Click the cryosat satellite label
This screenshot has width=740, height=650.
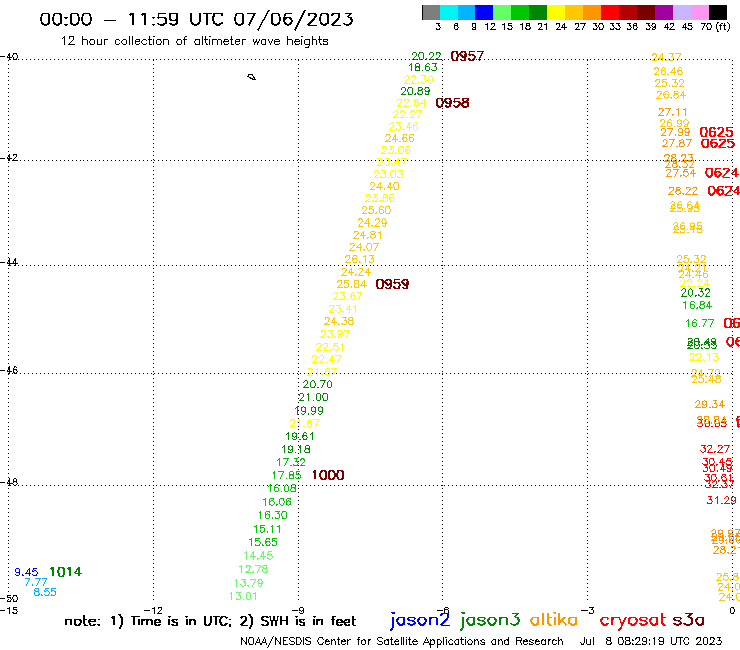[633, 621]
